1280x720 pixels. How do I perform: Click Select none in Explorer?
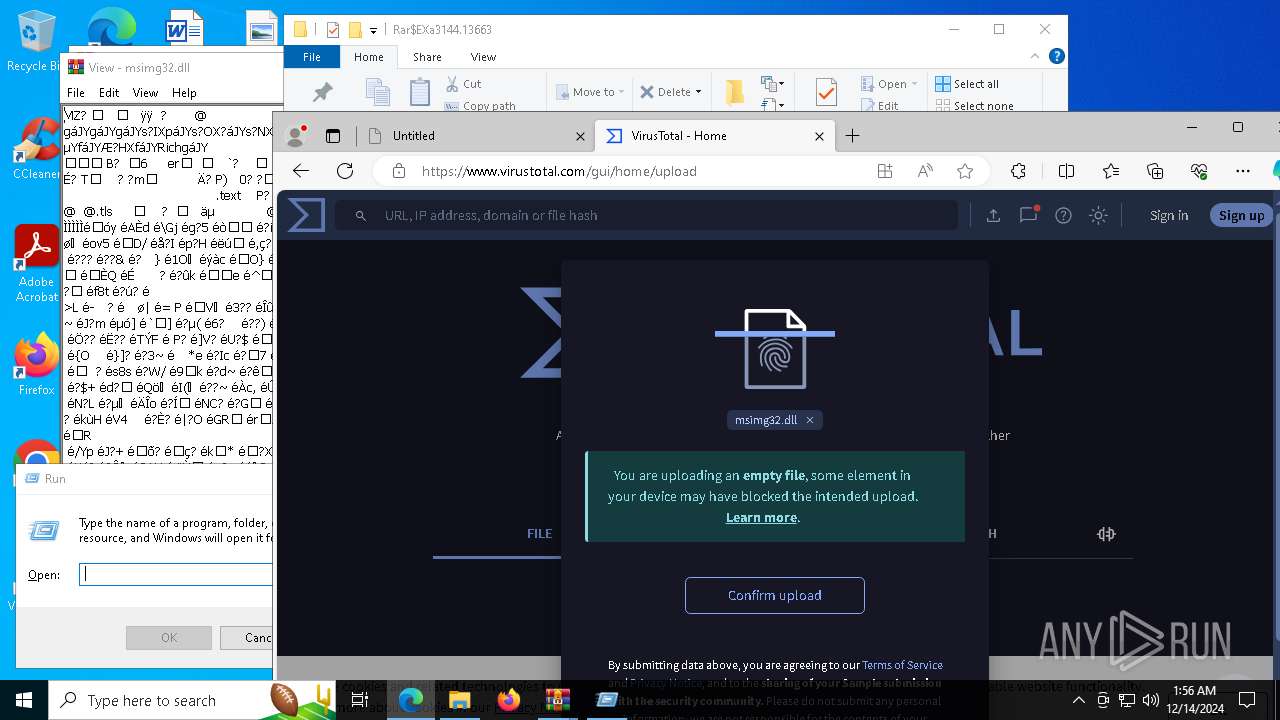974,105
